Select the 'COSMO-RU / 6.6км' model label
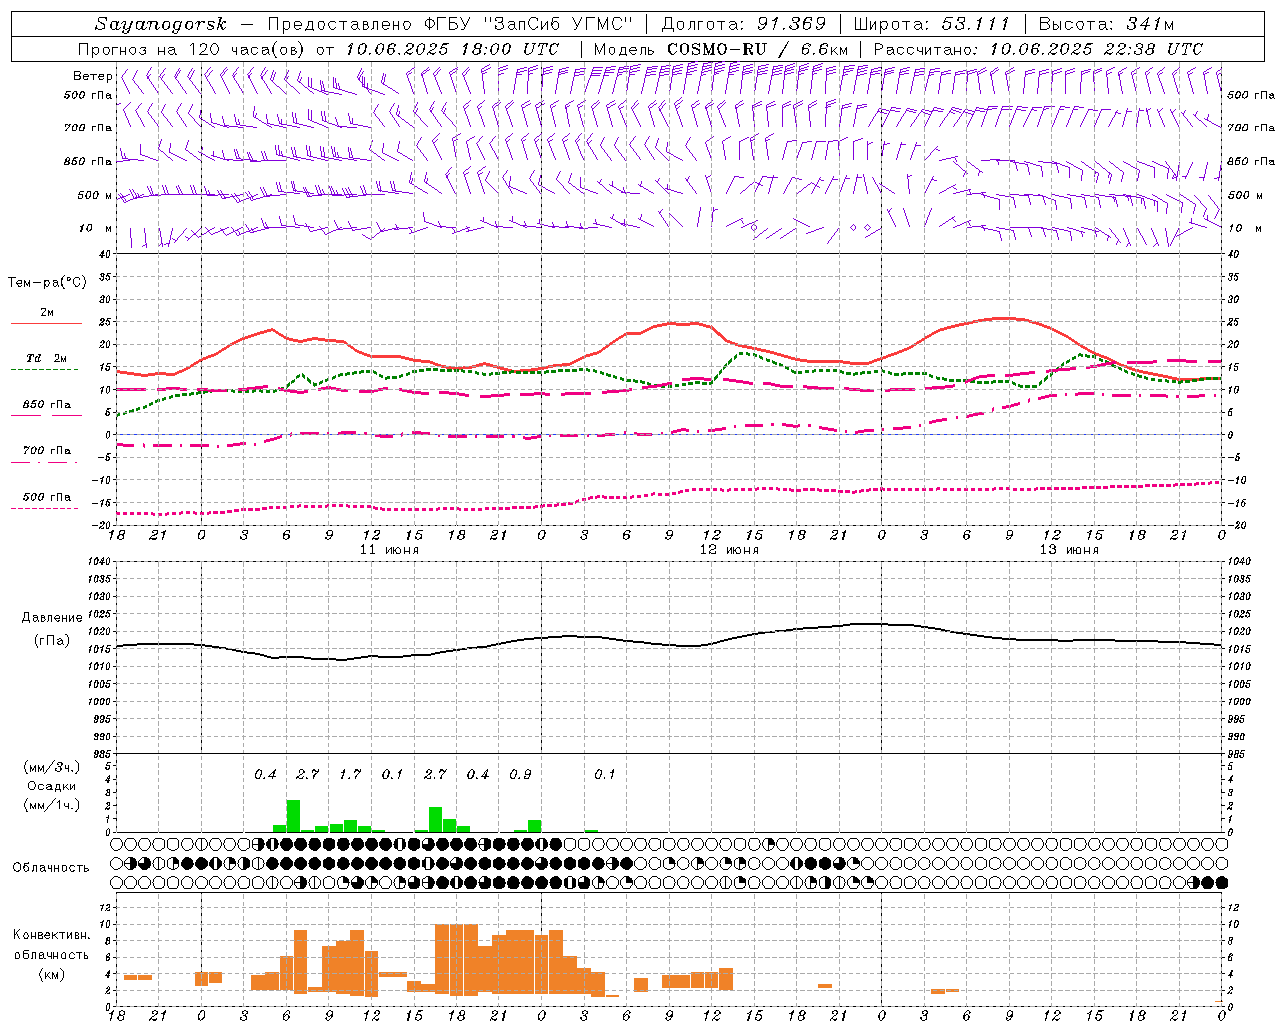1280x1024 pixels. [757, 48]
